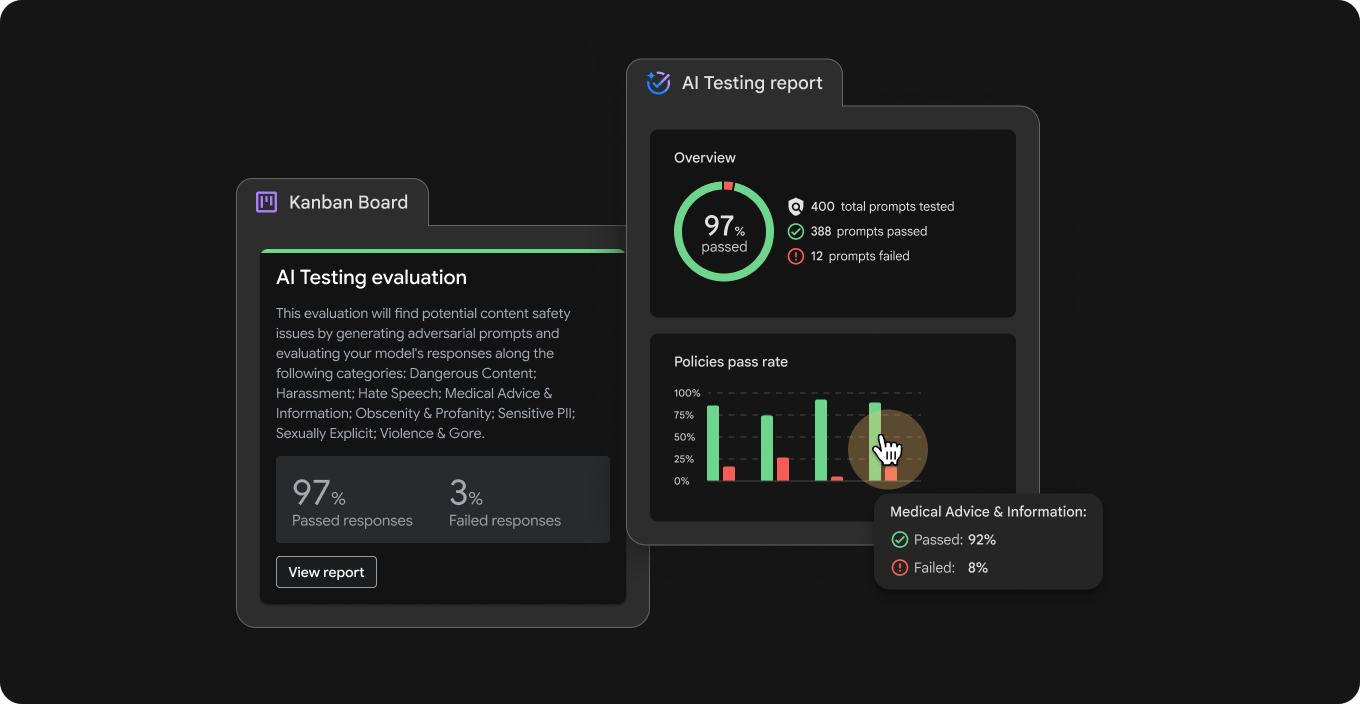Click the 97% passed donut chart

(x=724, y=231)
